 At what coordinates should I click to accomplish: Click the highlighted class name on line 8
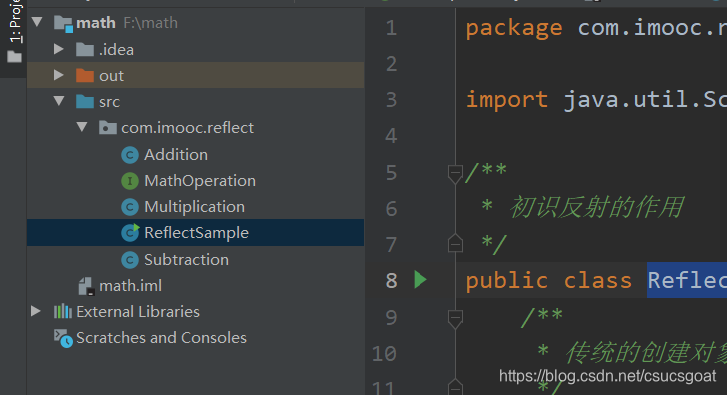687,280
